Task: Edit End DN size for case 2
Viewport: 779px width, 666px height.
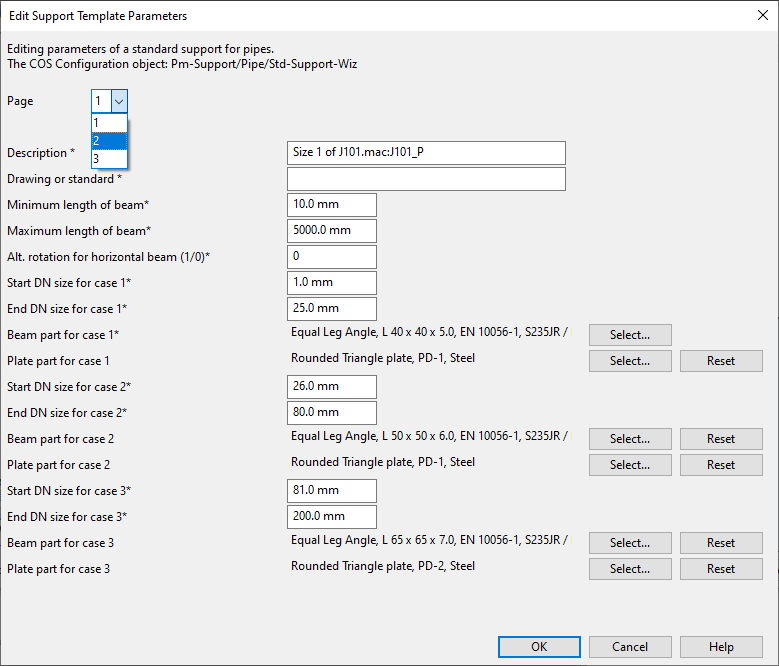Action: [331, 413]
